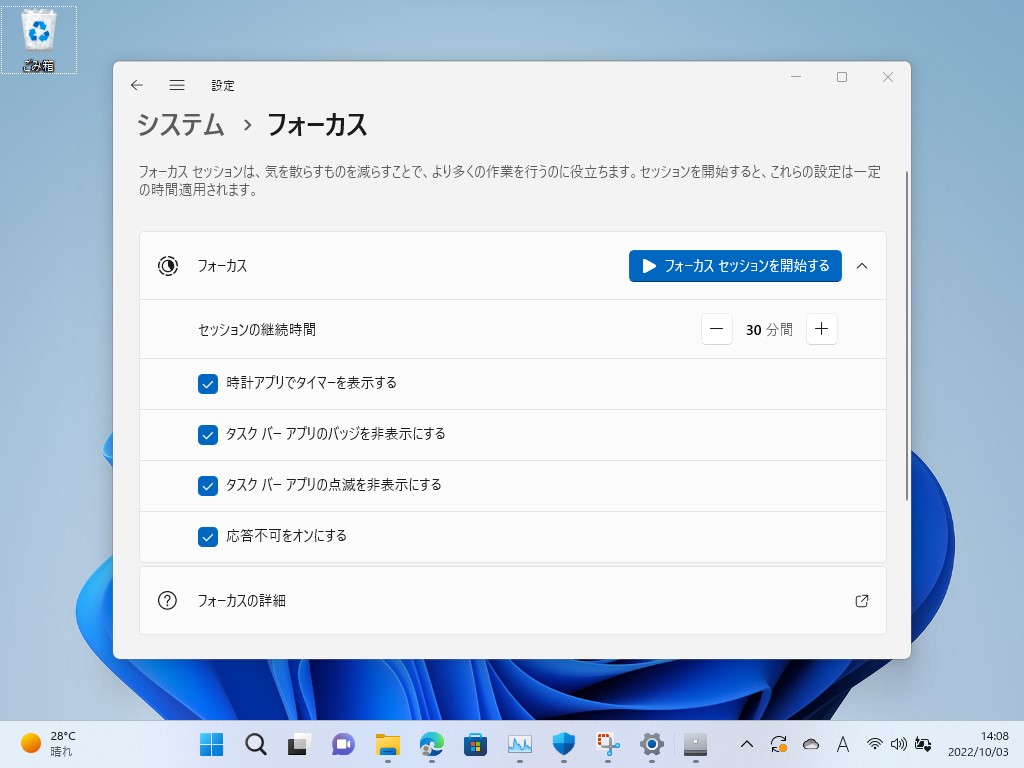
Task: Open the Settings navigation menu (hamburger)
Action: coord(177,86)
